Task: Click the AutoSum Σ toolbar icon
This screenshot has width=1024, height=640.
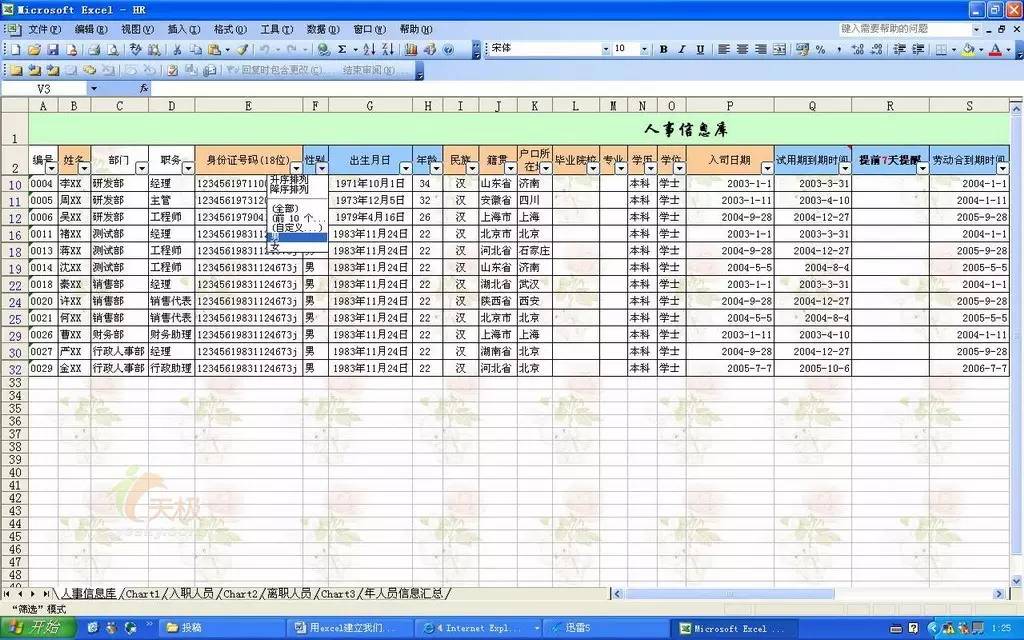Action: pyautogui.click(x=342, y=50)
